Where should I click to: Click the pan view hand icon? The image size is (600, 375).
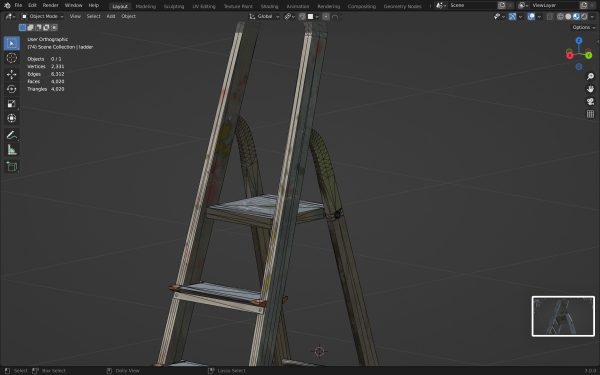click(590, 89)
